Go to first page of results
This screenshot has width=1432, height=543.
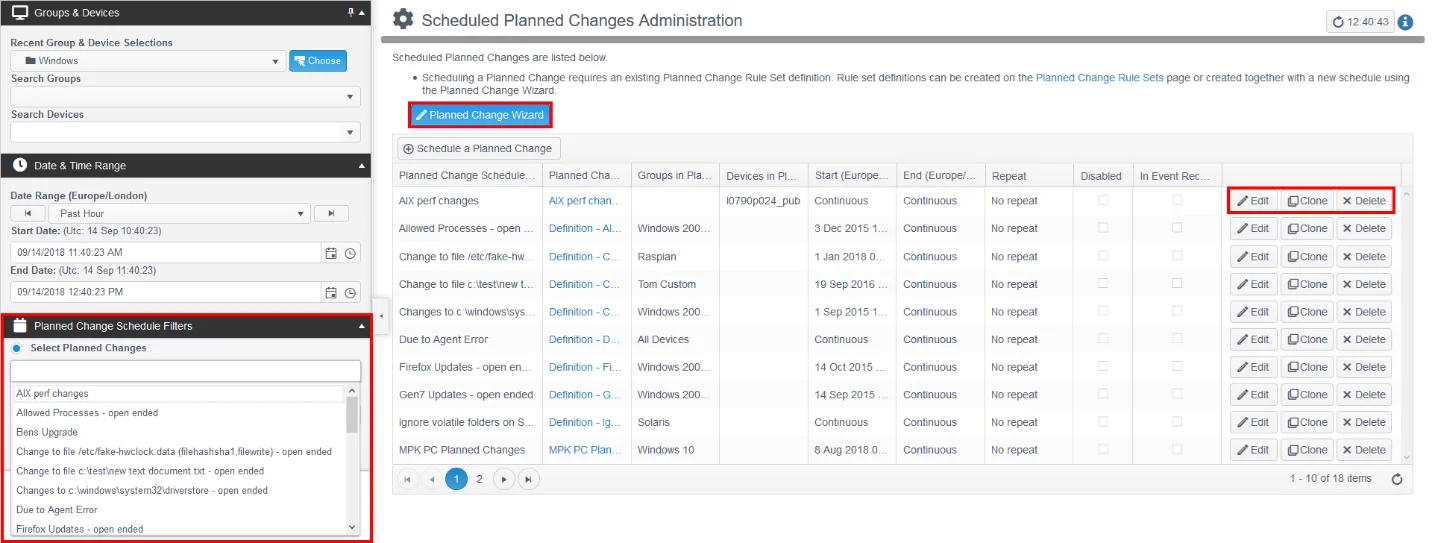click(408, 479)
